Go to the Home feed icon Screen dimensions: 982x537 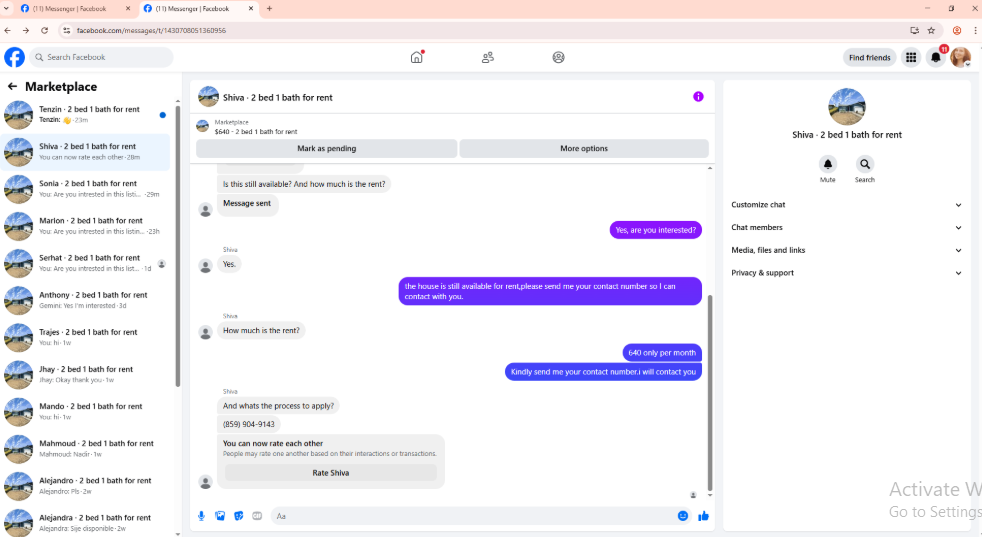click(x=416, y=57)
